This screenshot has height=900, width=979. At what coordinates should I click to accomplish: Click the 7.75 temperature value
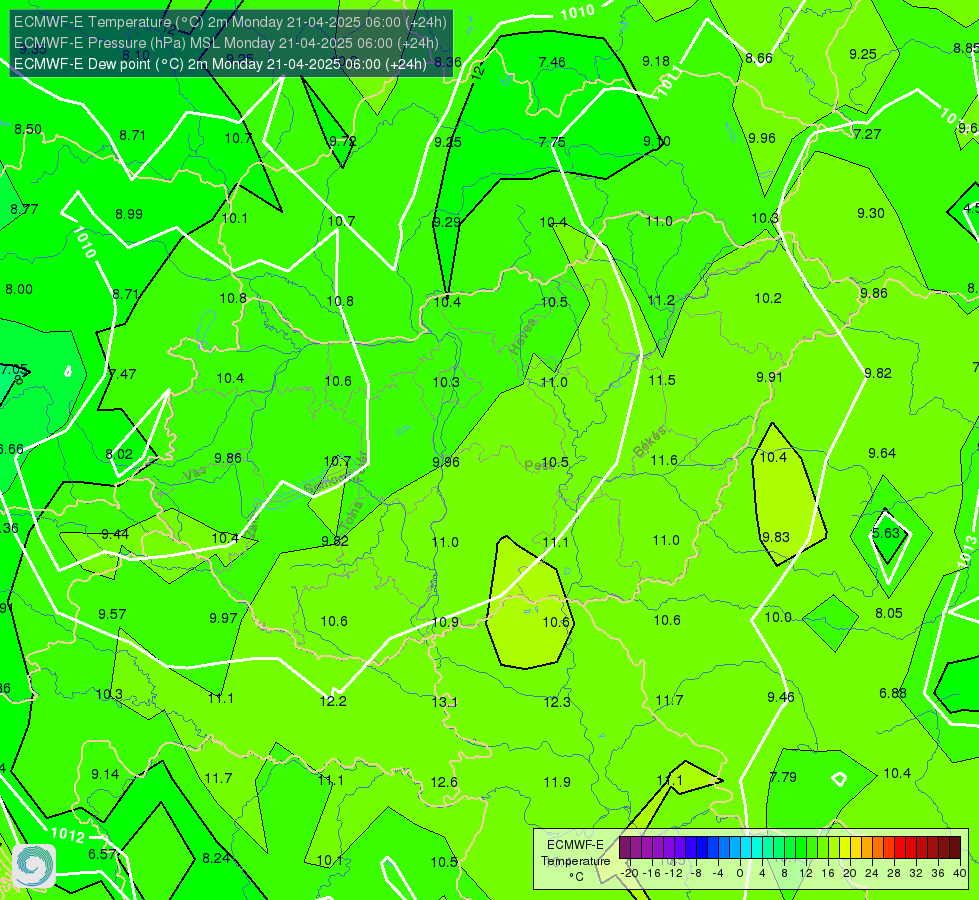(552, 142)
